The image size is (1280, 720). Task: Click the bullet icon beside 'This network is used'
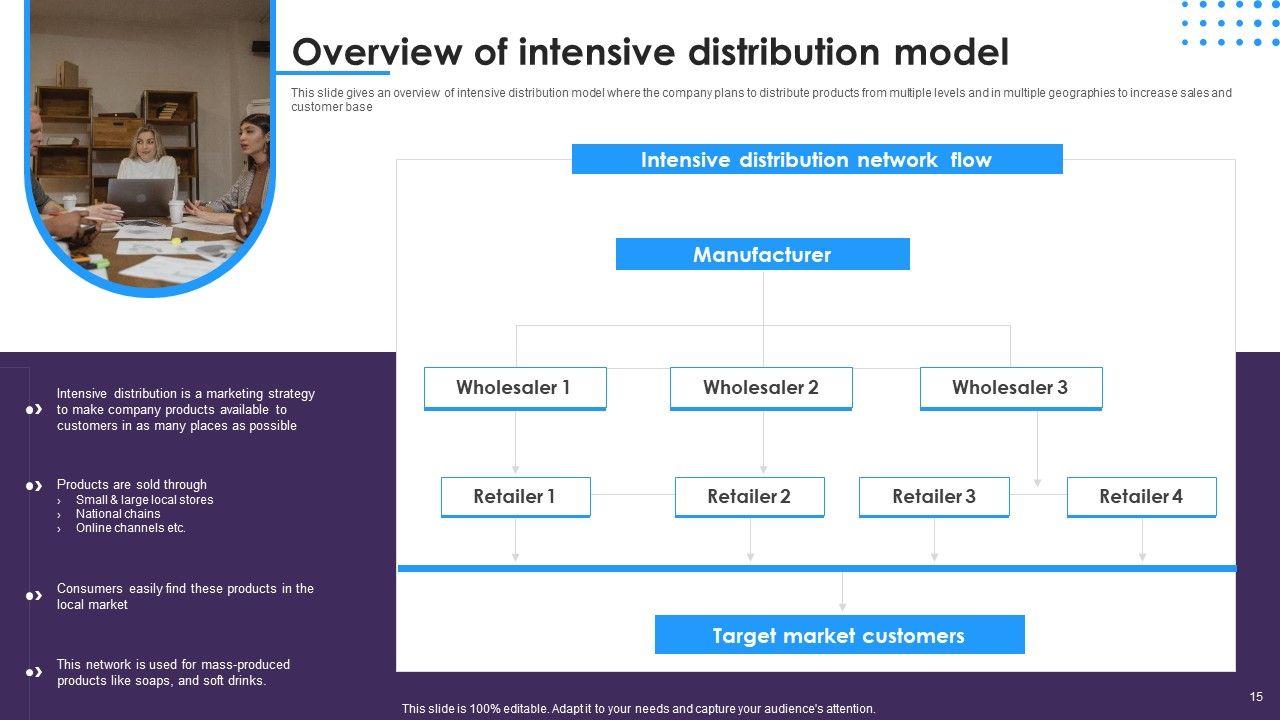click(35, 672)
